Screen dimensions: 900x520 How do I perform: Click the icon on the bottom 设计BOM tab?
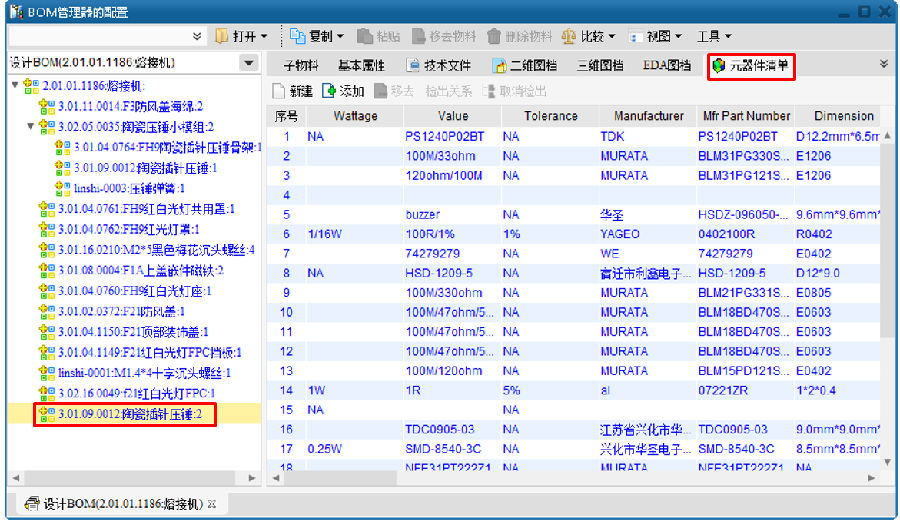[x=32, y=504]
